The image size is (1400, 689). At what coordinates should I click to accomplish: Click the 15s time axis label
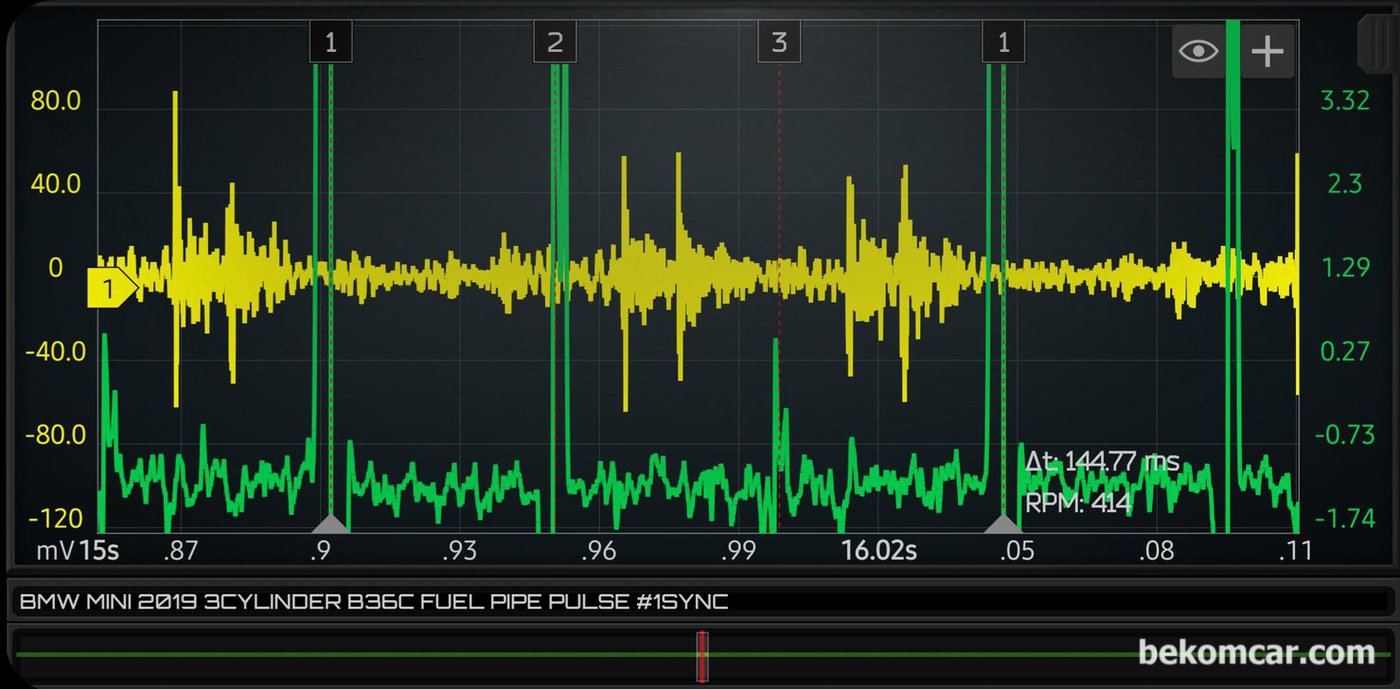[x=99, y=551]
